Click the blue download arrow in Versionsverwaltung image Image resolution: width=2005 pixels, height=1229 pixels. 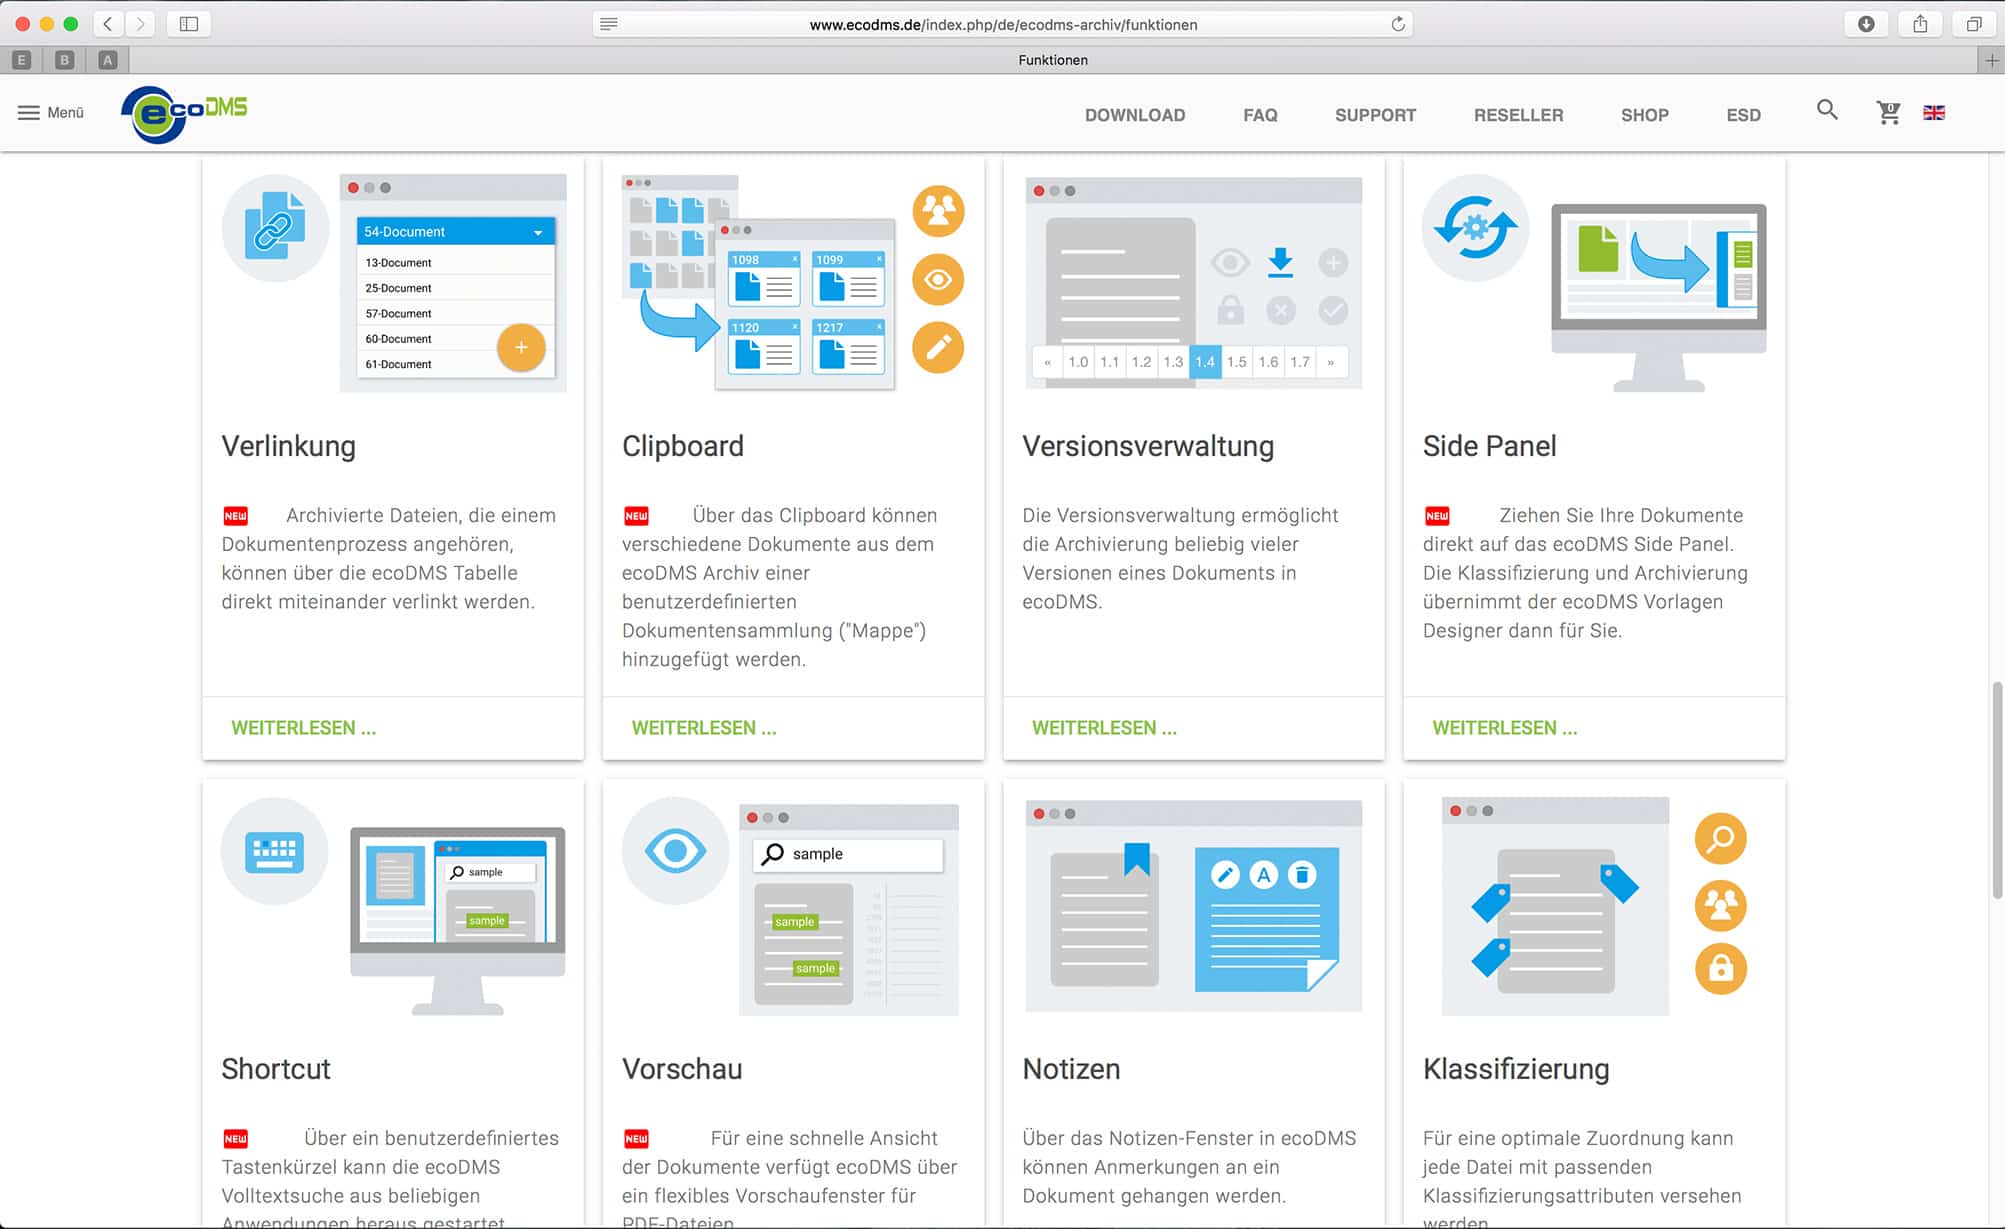pyautogui.click(x=1280, y=263)
